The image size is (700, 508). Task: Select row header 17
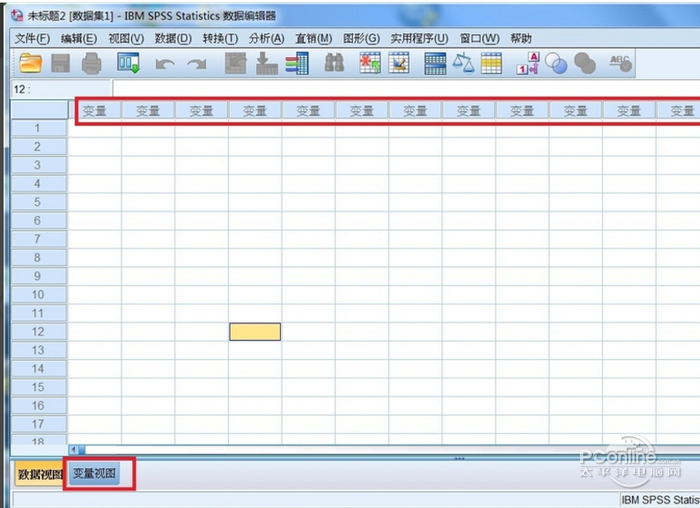coord(39,424)
